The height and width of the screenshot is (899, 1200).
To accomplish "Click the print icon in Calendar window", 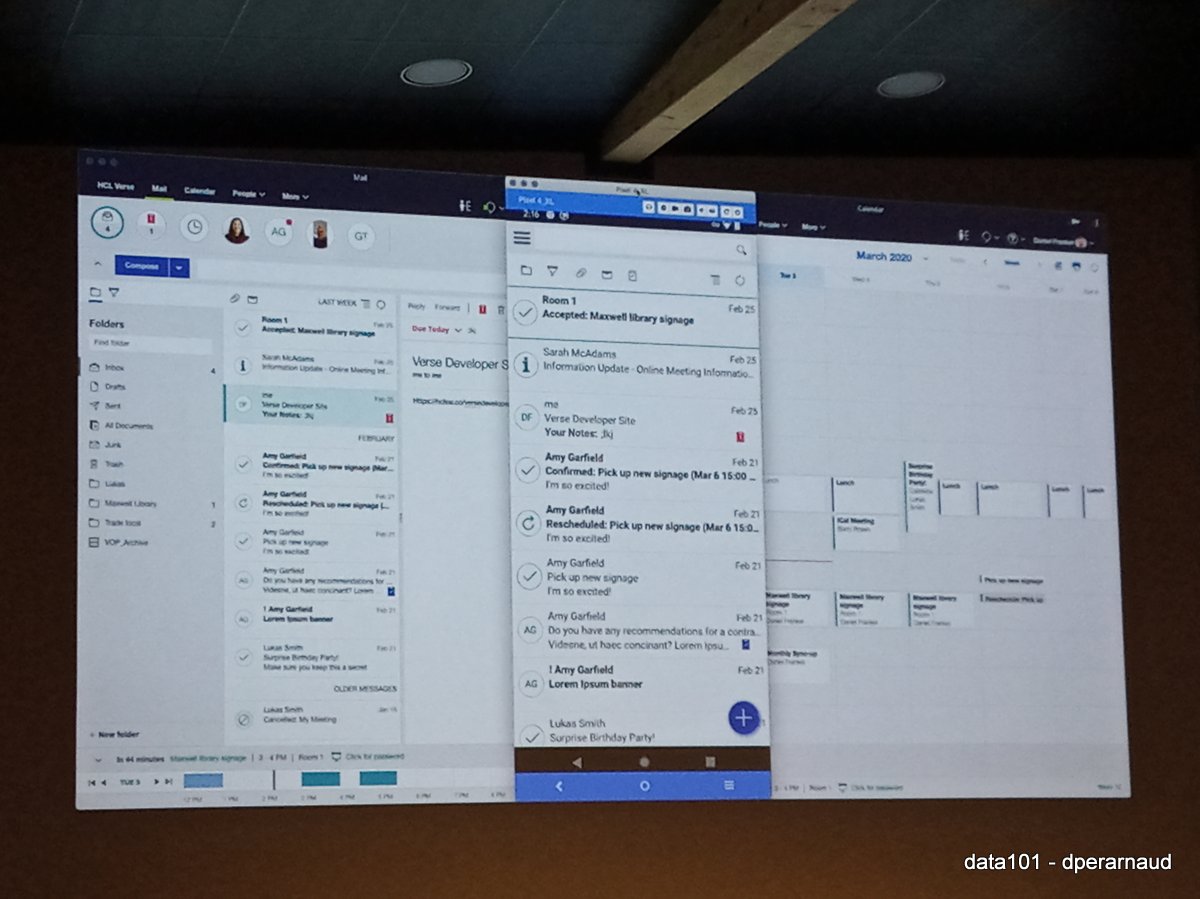I will tap(1076, 266).
